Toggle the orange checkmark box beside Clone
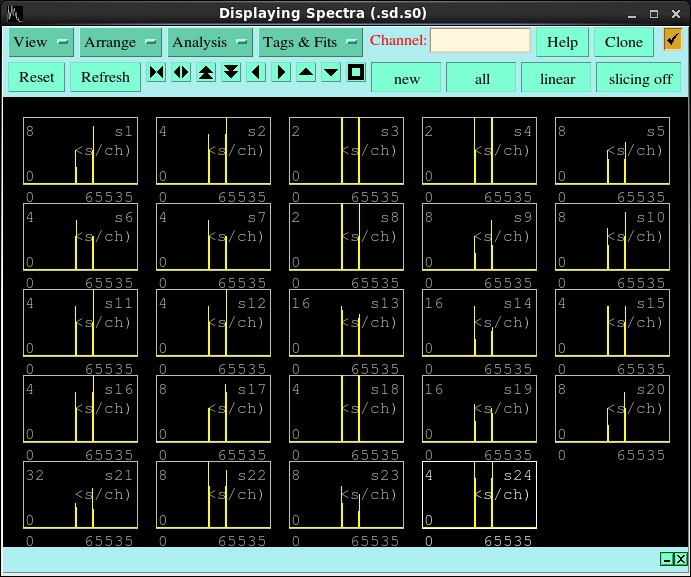 point(672,40)
